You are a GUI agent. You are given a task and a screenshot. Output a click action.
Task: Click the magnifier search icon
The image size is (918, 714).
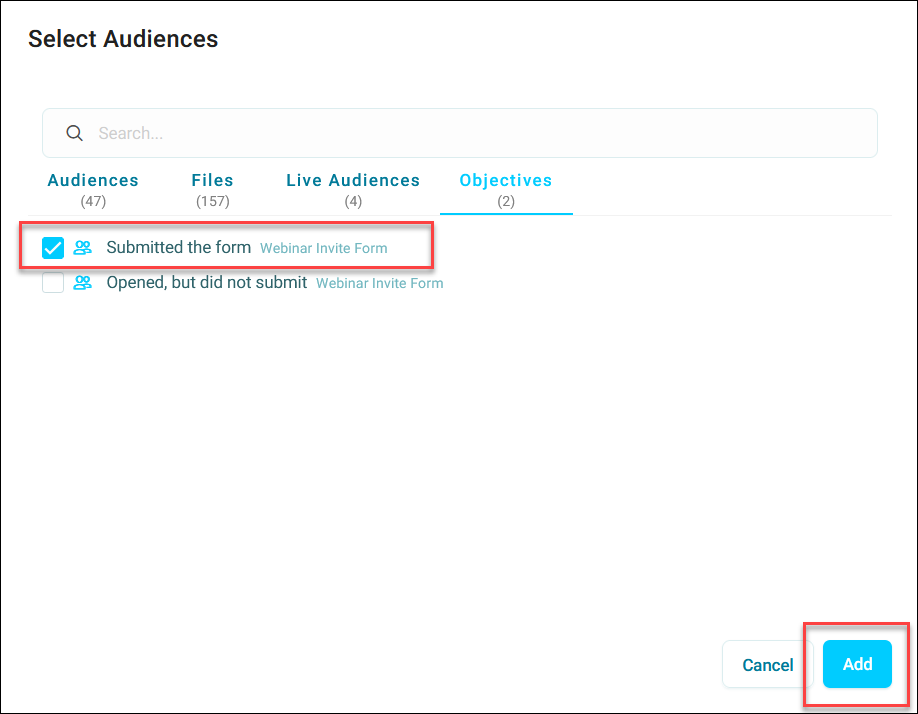point(74,133)
